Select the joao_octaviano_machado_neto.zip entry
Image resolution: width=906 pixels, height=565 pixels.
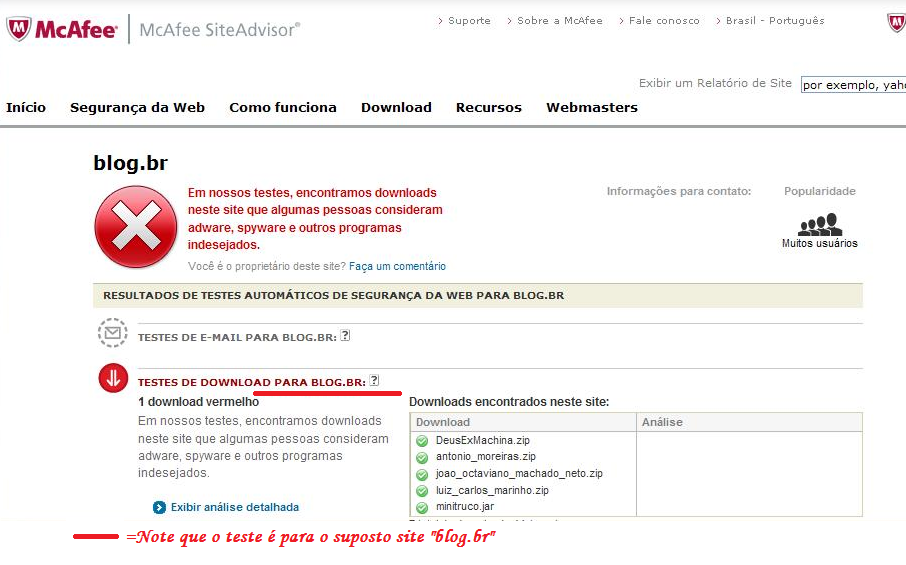[519, 474]
